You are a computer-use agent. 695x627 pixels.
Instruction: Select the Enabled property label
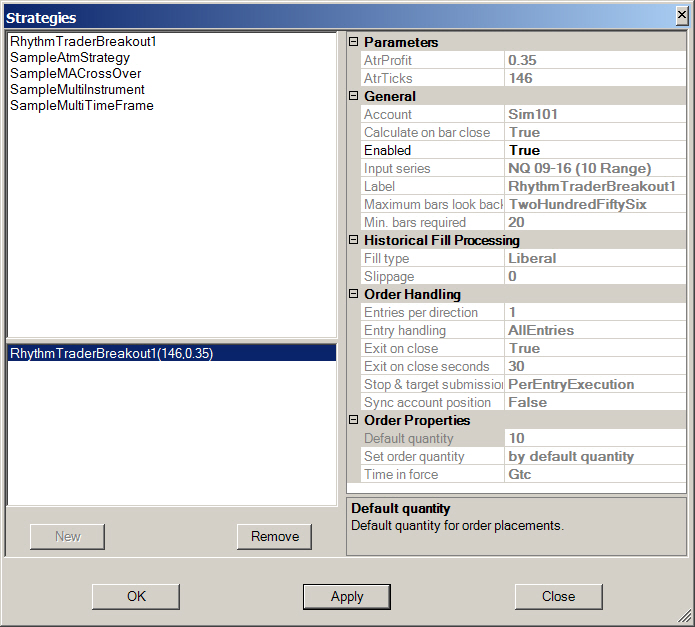(x=432, y=150)
